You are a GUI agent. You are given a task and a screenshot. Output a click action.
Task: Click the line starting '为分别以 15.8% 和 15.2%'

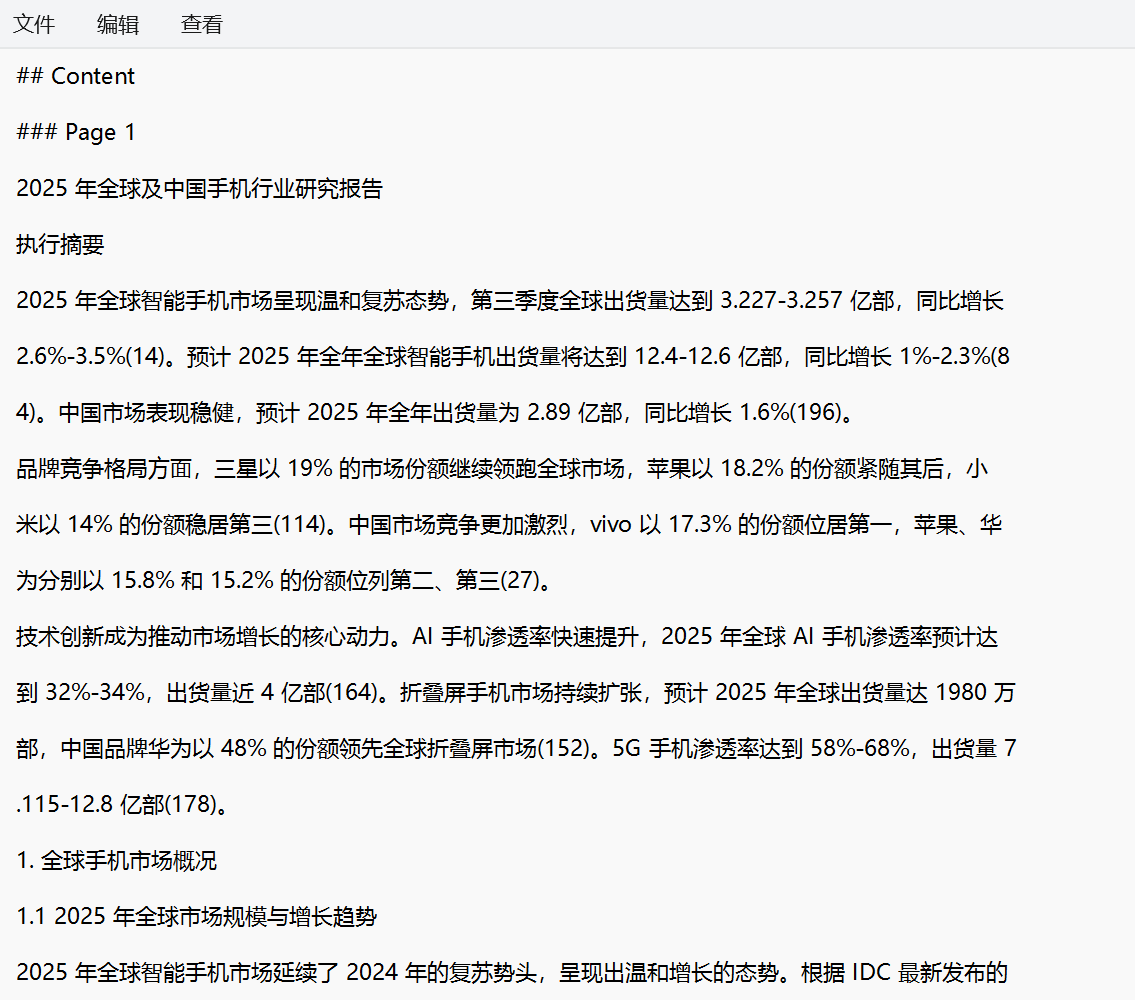(286, 580)
